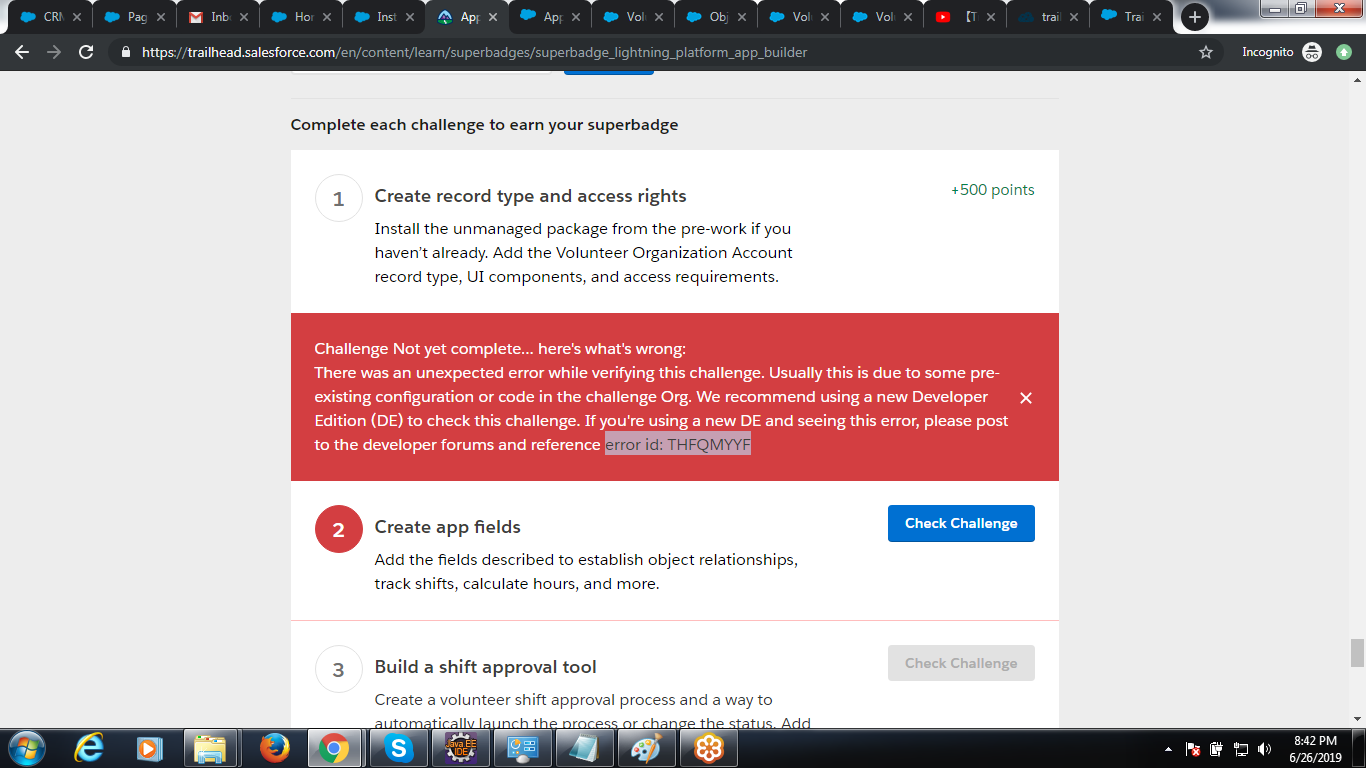Bookmark this page with the star icon
The height and width of the screenshot is (768, 1366).
(1206, 52)
